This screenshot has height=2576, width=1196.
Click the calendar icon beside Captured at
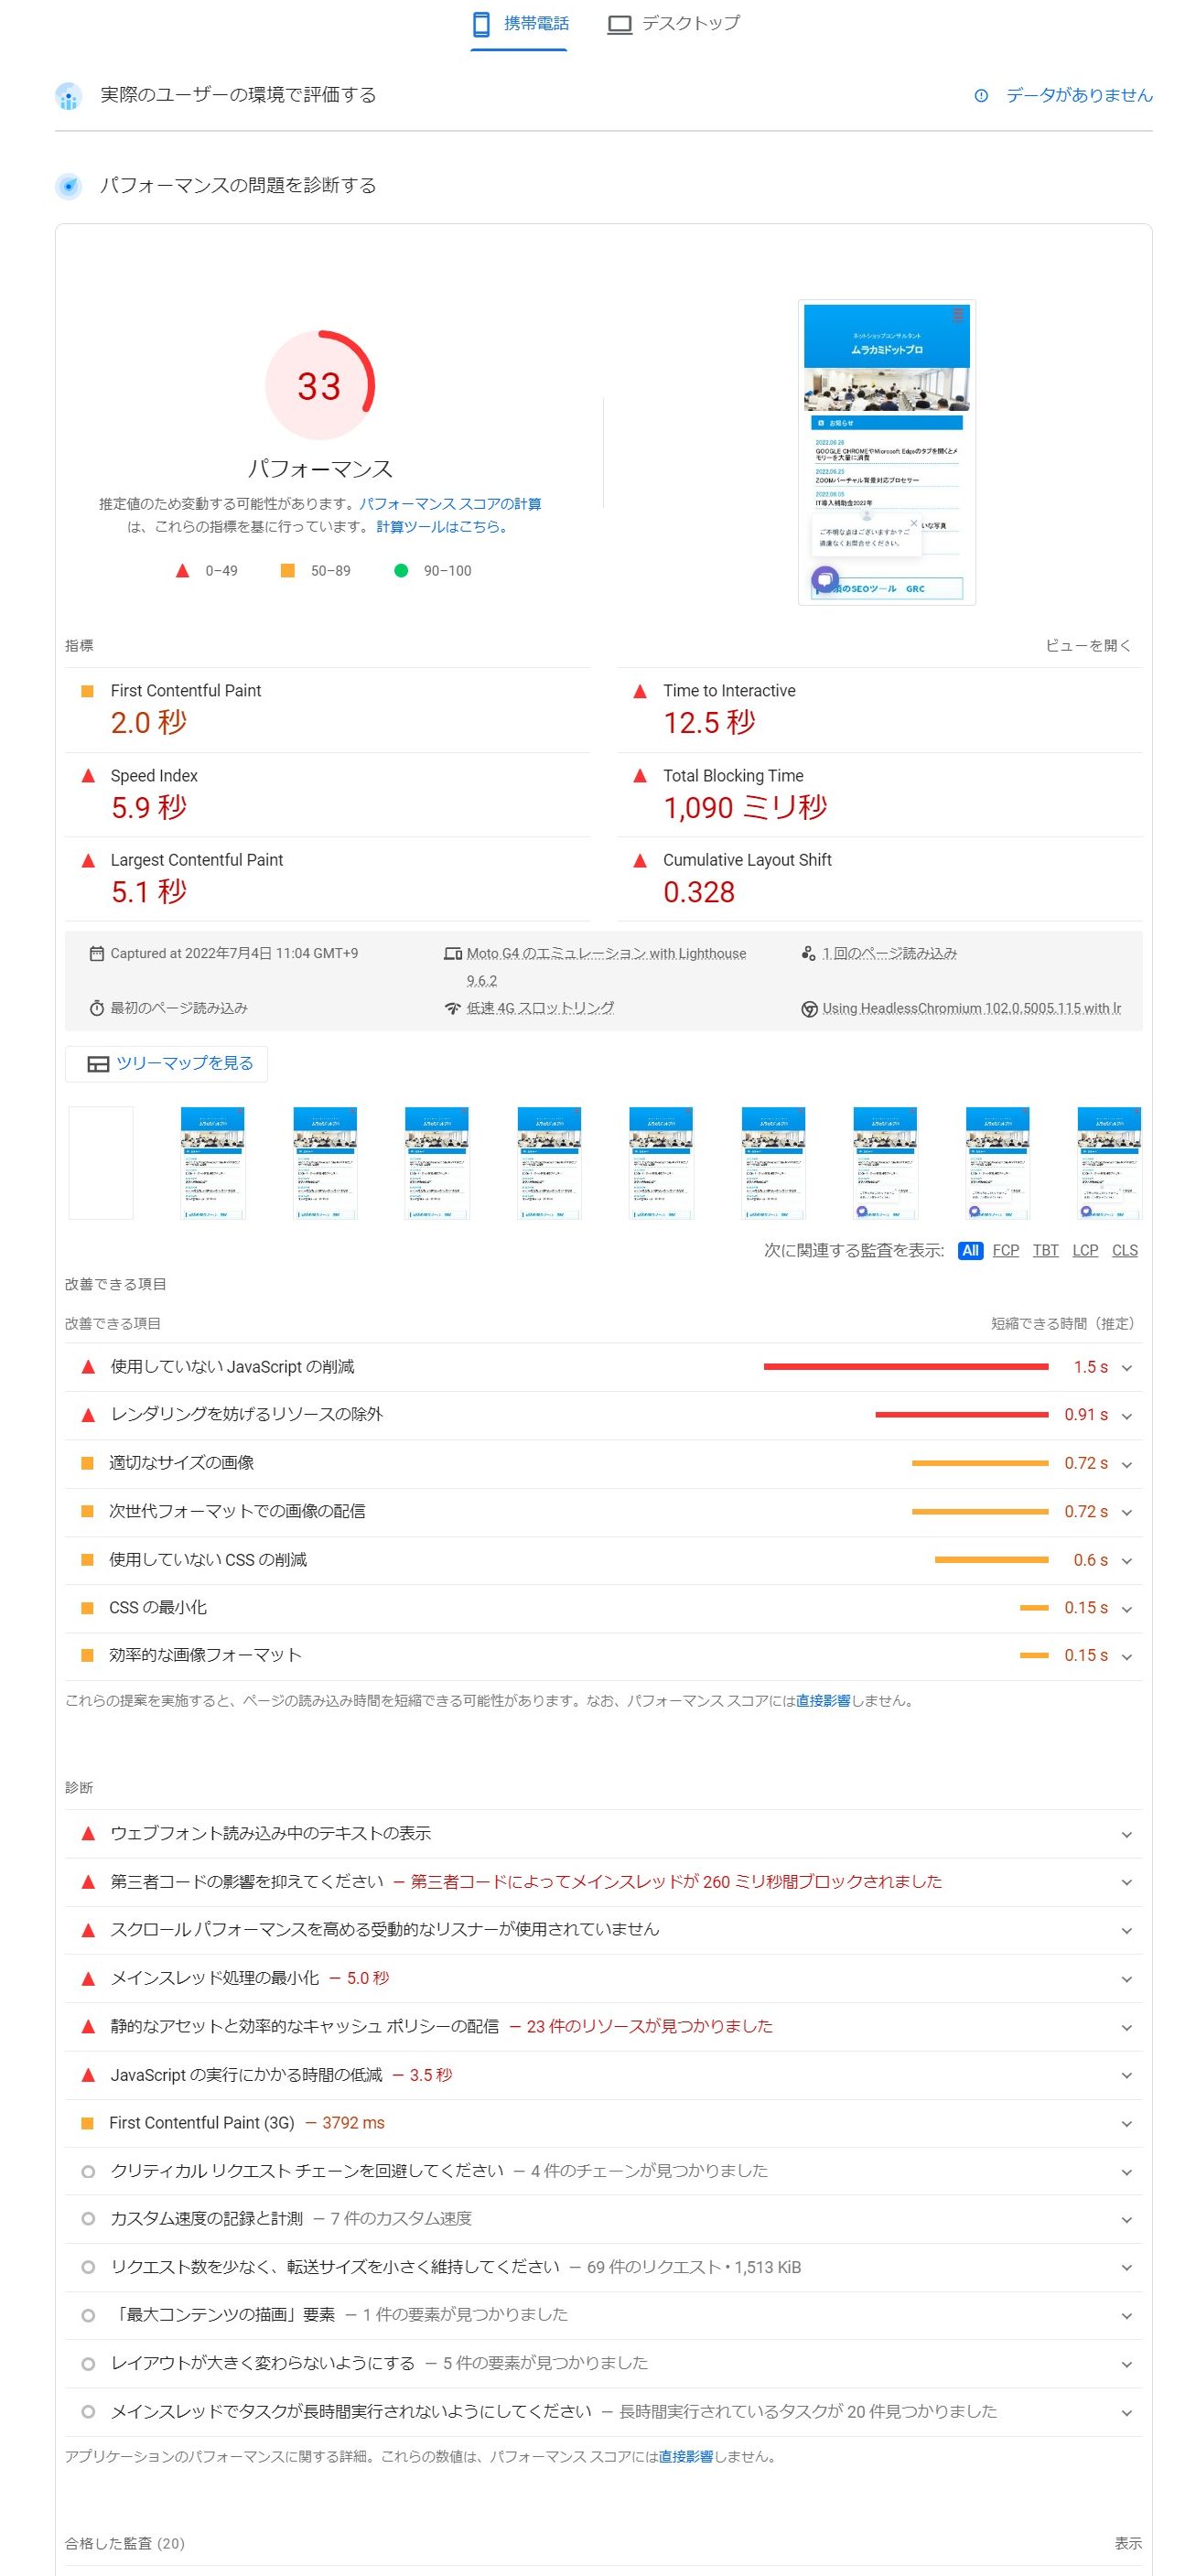click(96, 954)
